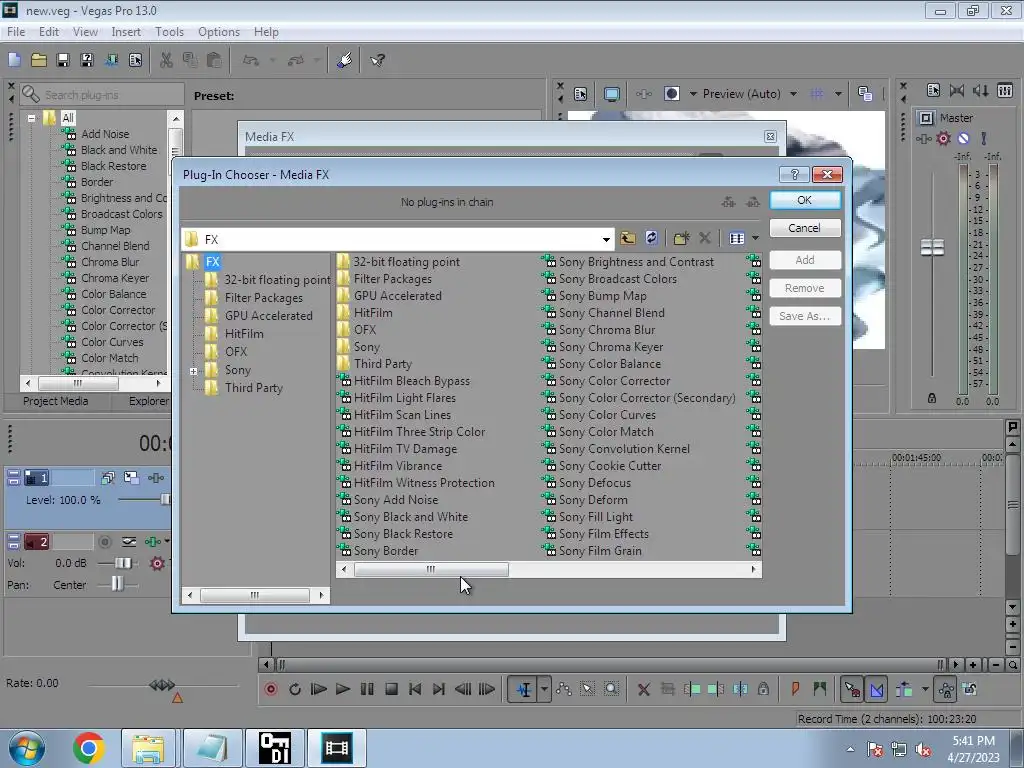Open the Options menu
Viewport: 1024px width, 768px height.
click(219, 31)
